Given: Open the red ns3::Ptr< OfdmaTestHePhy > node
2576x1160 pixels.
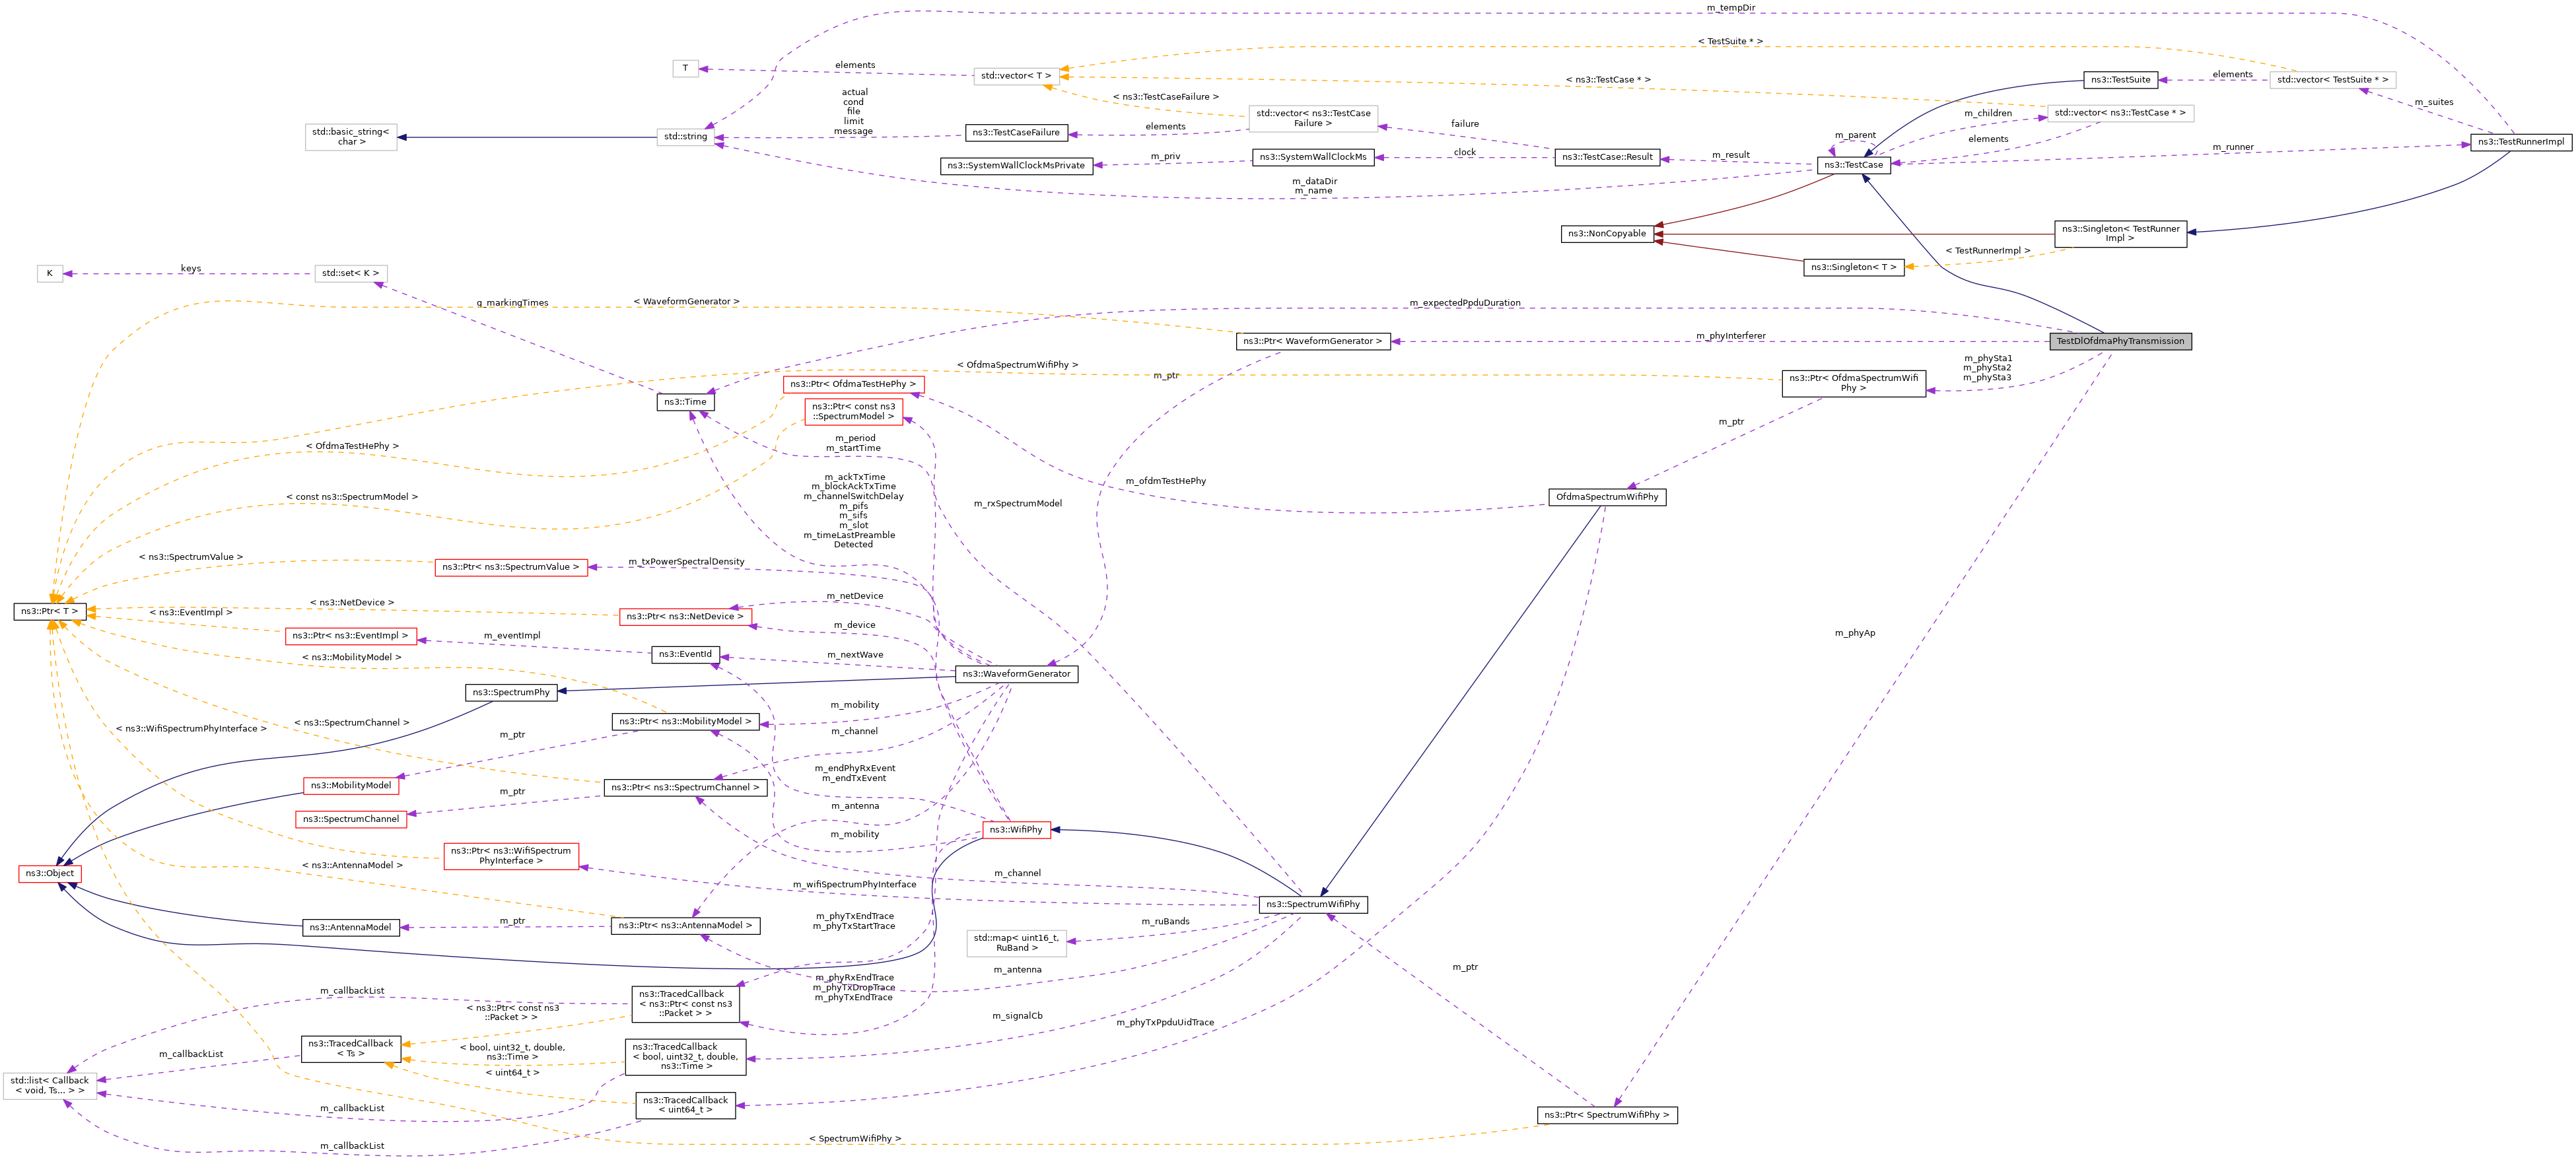Looking at the screenshot, I should 853,384.
